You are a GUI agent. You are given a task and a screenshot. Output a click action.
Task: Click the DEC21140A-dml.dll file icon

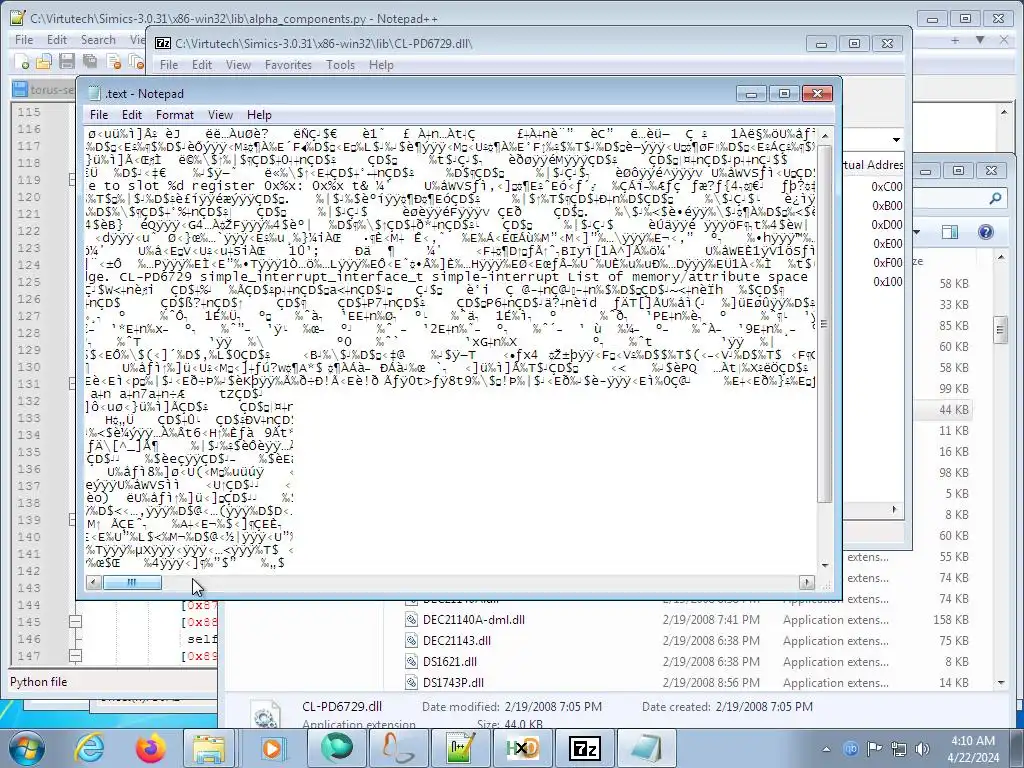click(x=411, y=620)
